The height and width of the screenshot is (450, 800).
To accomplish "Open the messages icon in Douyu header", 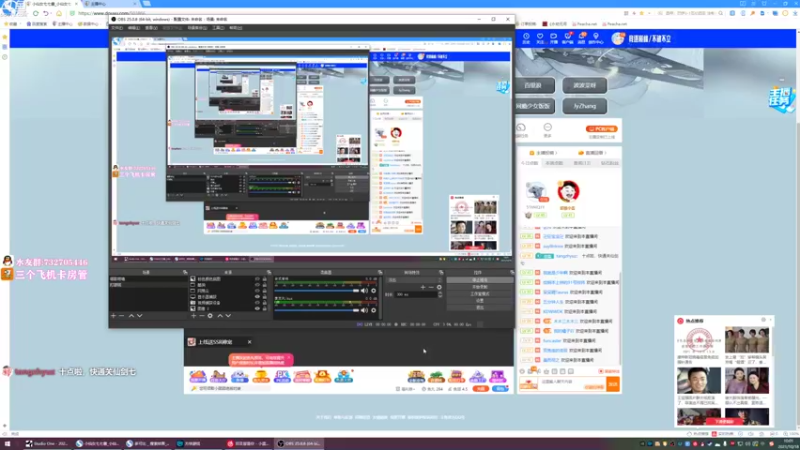I will click(x=581, y=38).
